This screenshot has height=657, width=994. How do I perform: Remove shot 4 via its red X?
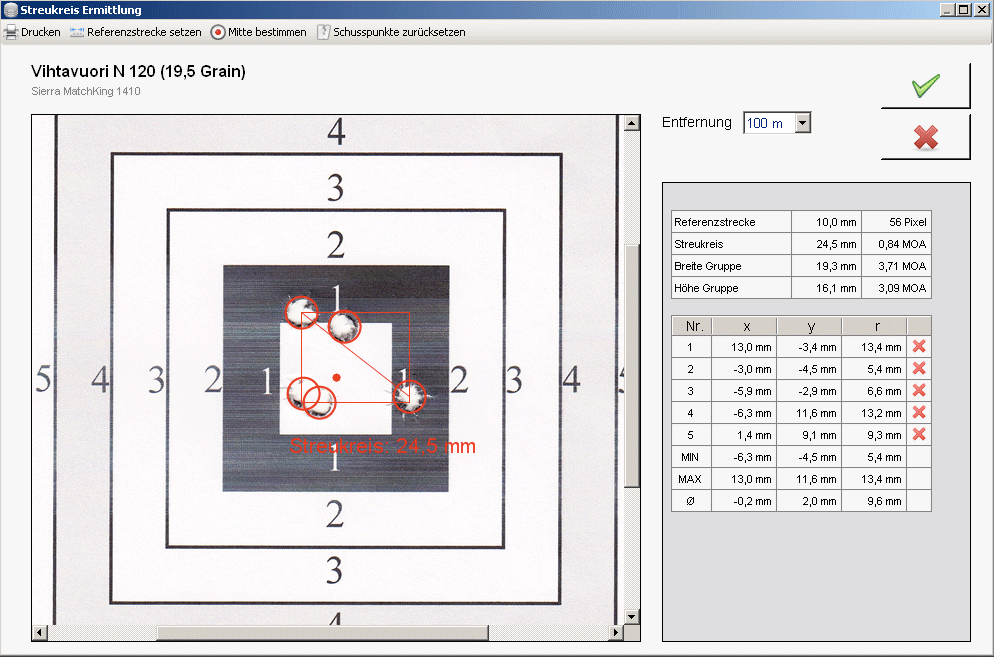[919, 412]
